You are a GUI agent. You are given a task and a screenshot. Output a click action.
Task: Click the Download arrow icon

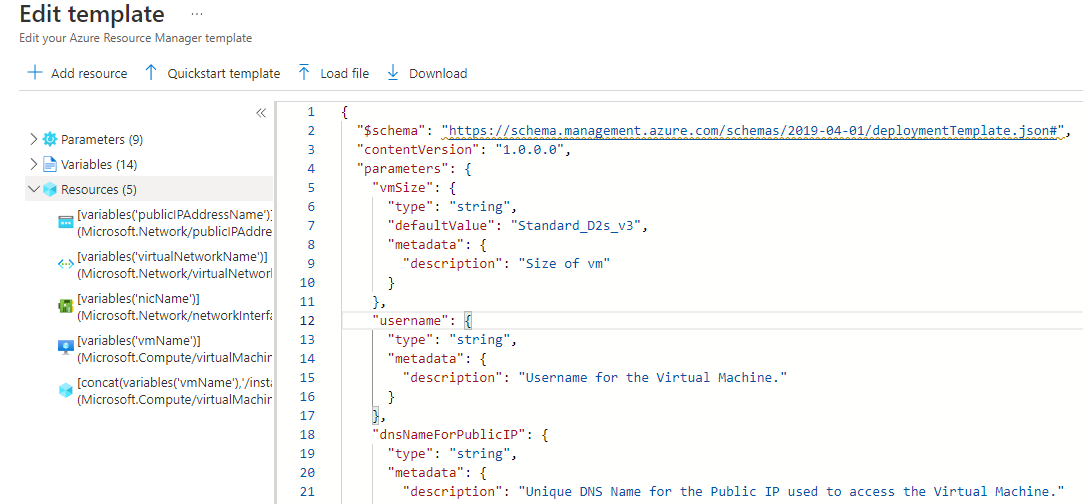pos(392,73)
